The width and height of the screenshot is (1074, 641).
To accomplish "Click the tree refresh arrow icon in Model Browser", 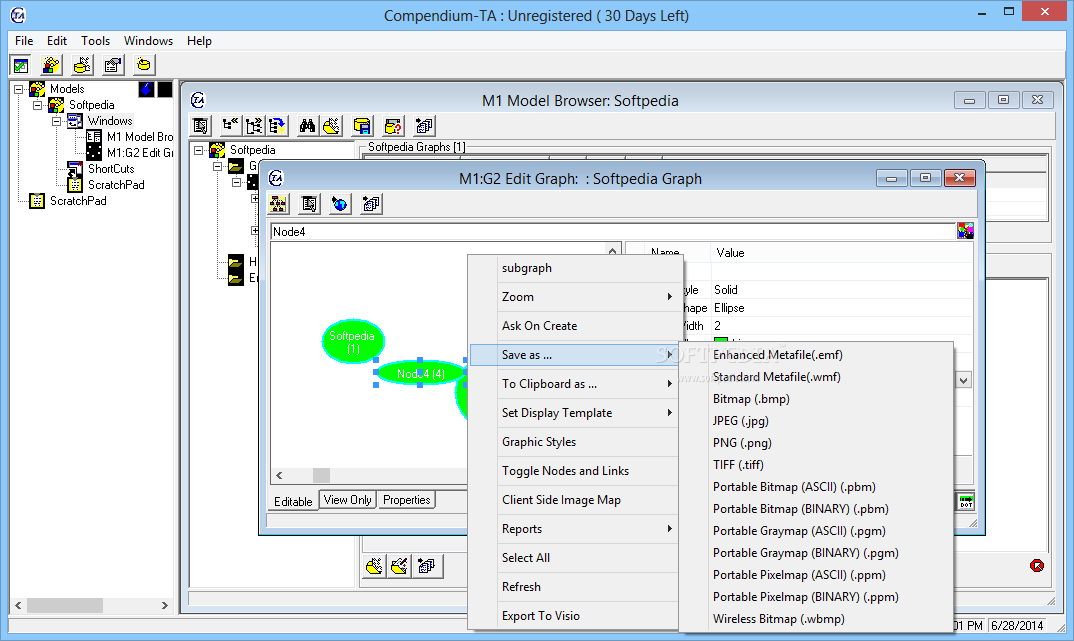I will (277, 126).
